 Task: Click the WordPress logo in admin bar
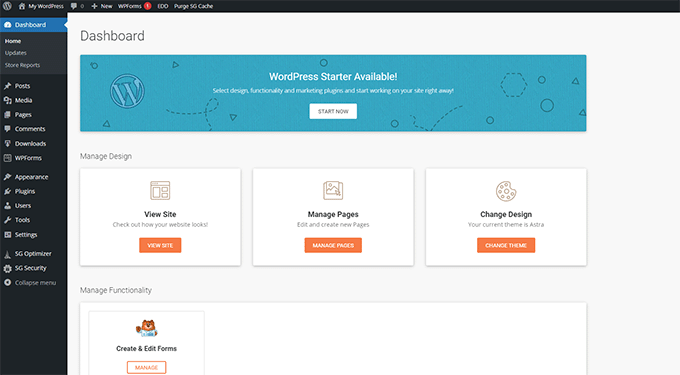tap(7, 6)
